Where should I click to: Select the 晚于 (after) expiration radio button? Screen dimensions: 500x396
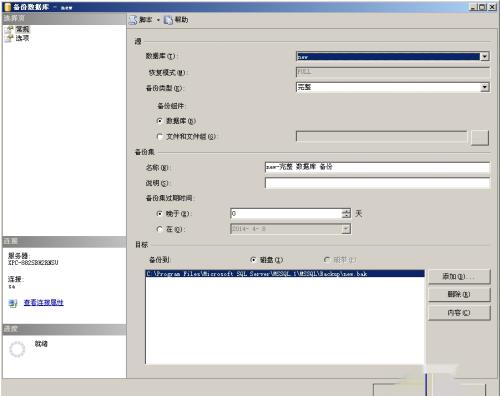160,214
